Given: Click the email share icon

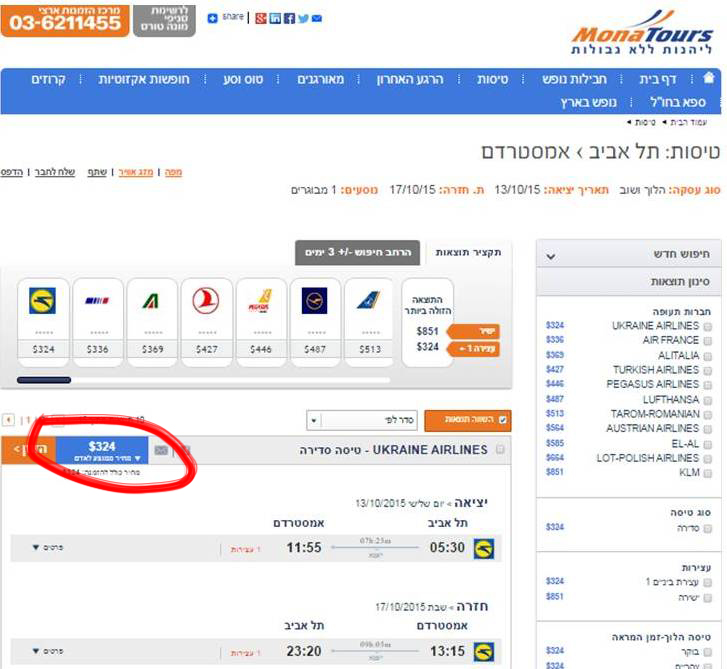Looking at the screenshot, I should click(317, 19).
